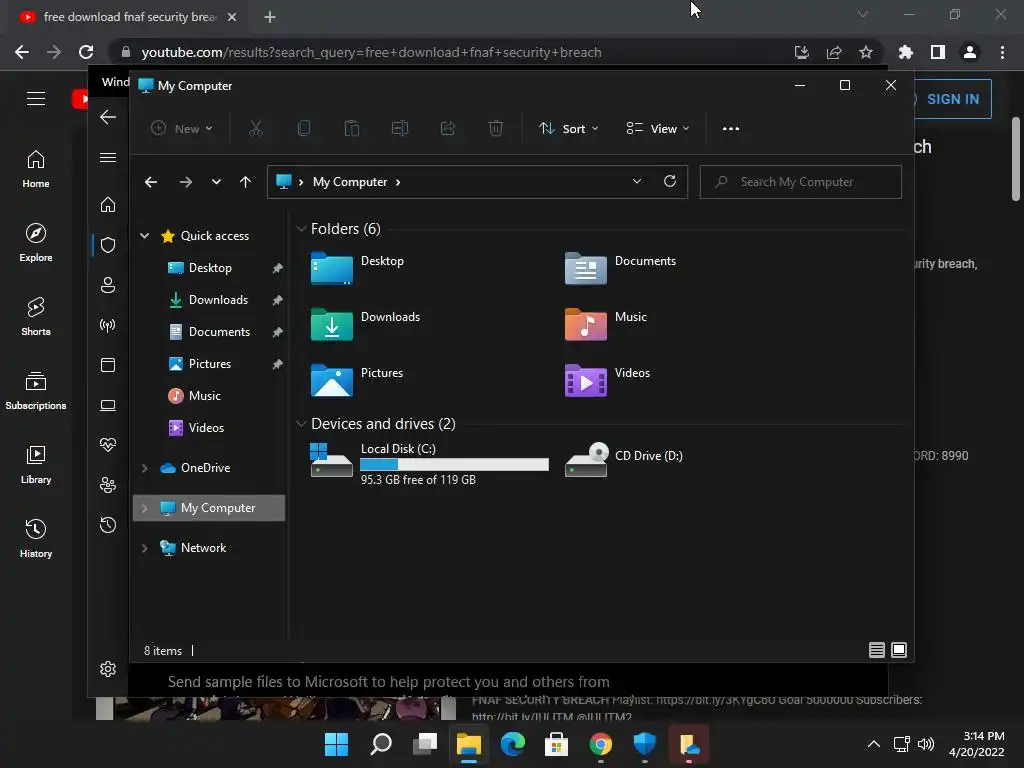Open Family options icon in Windows Security

pyautogui.click(x=108, y=485)
